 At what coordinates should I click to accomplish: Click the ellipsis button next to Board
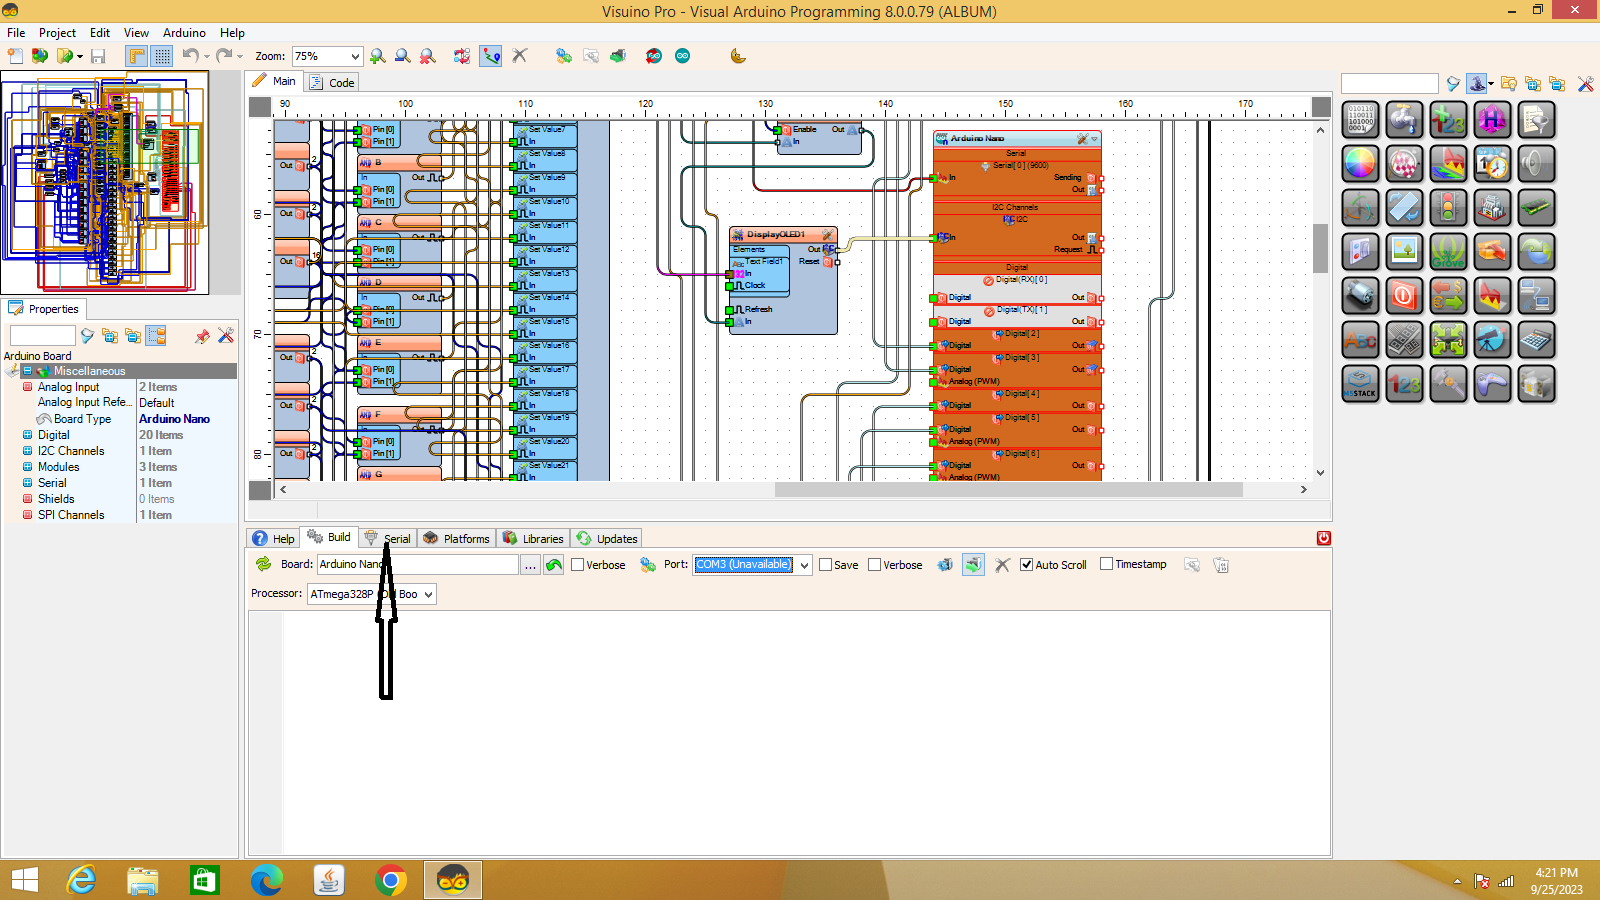click(x=530, y=565)
